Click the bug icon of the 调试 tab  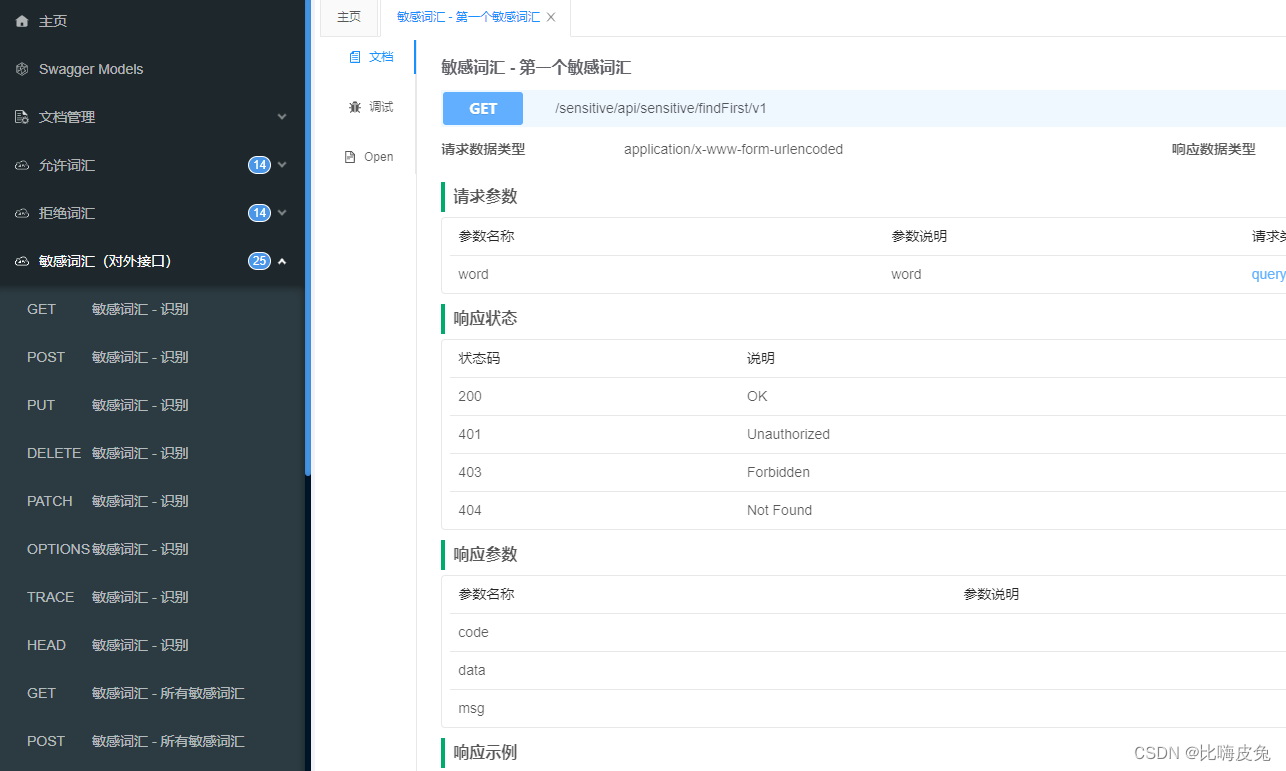(x=354, y=107)
